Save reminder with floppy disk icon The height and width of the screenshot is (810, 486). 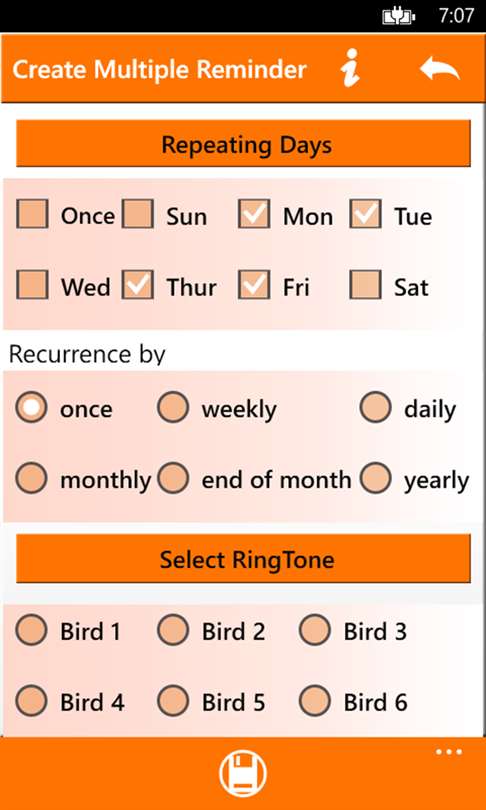[243, 774]
